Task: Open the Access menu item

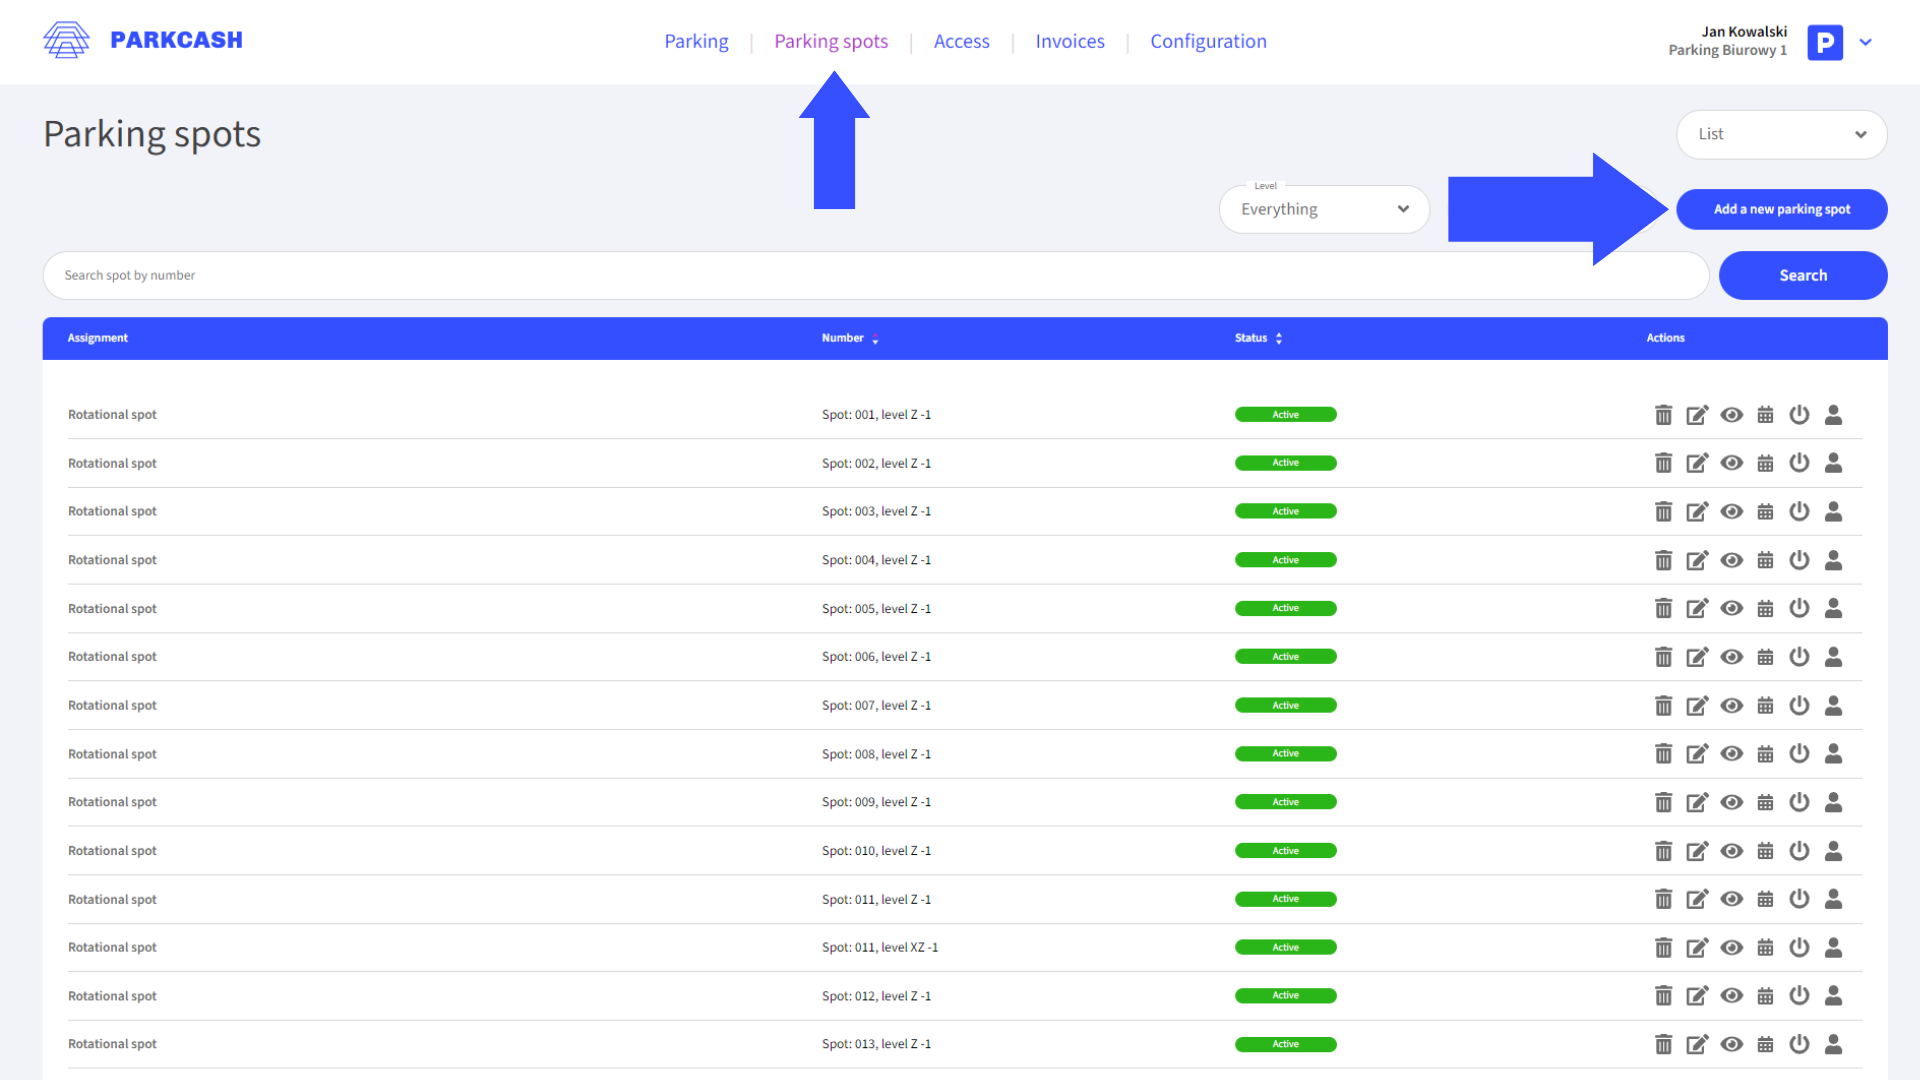Action: coord(961,41)
